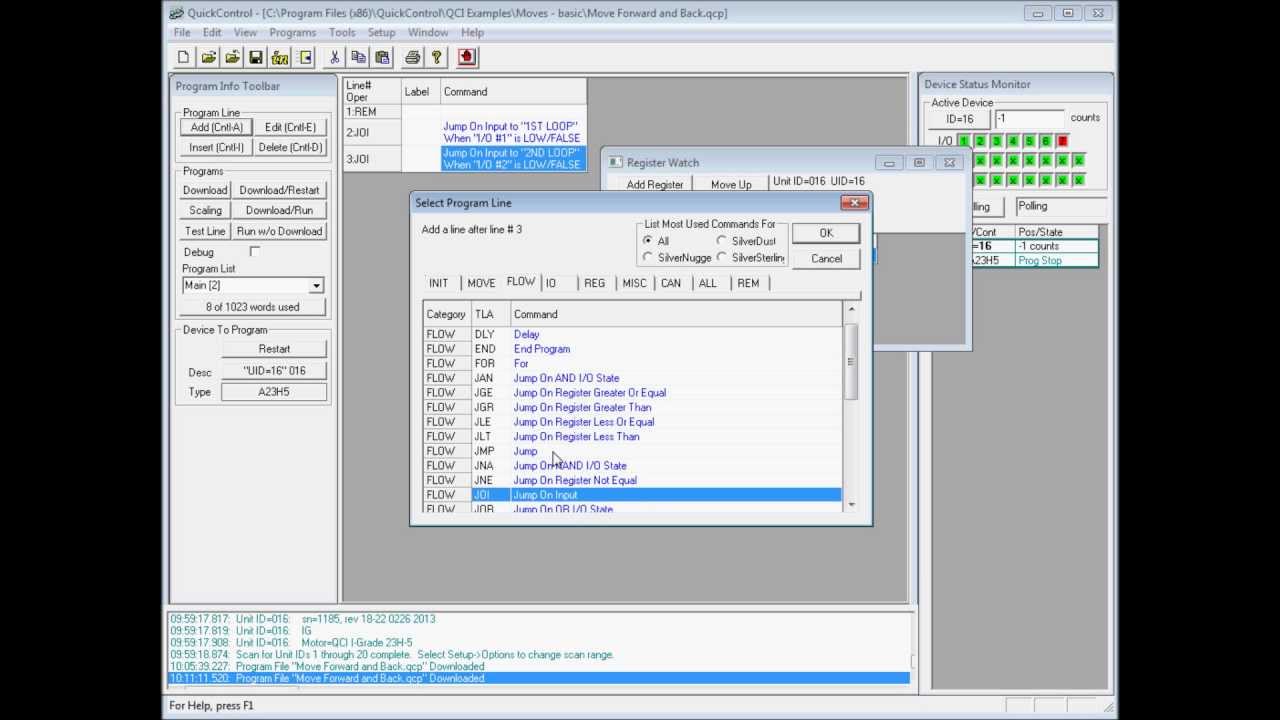Select the All radio button

tap(648, 241)
